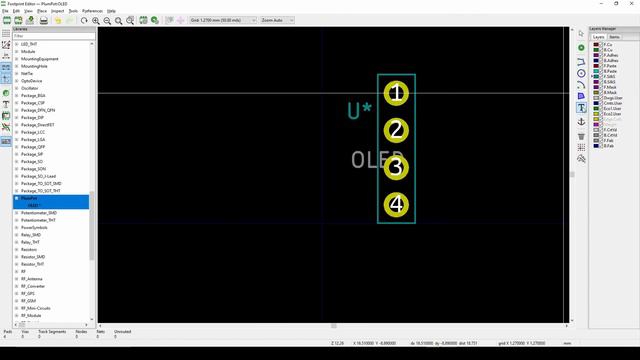The width and height of the screenshot is (640, 360).
Task: Switch units to inches
Action: point(6,56)
